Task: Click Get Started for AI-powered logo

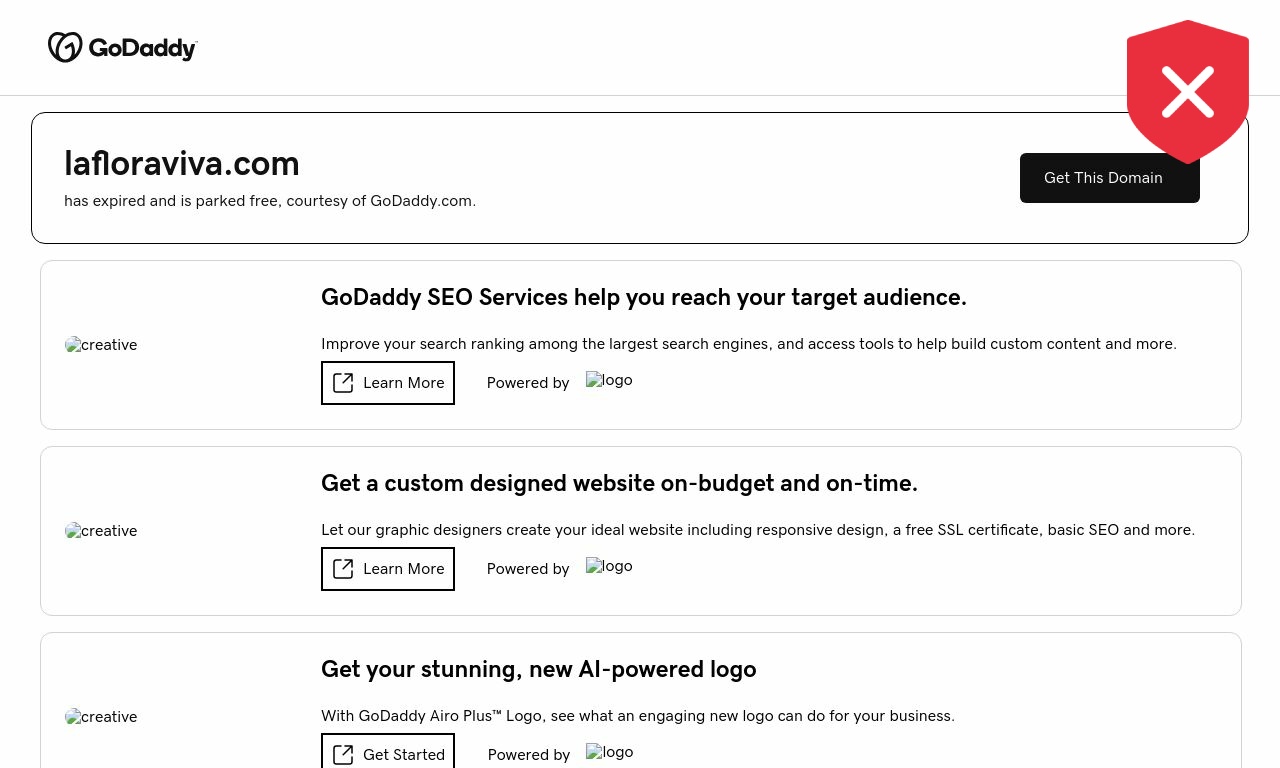Action: pyautogui.click(x=388, y=754)
